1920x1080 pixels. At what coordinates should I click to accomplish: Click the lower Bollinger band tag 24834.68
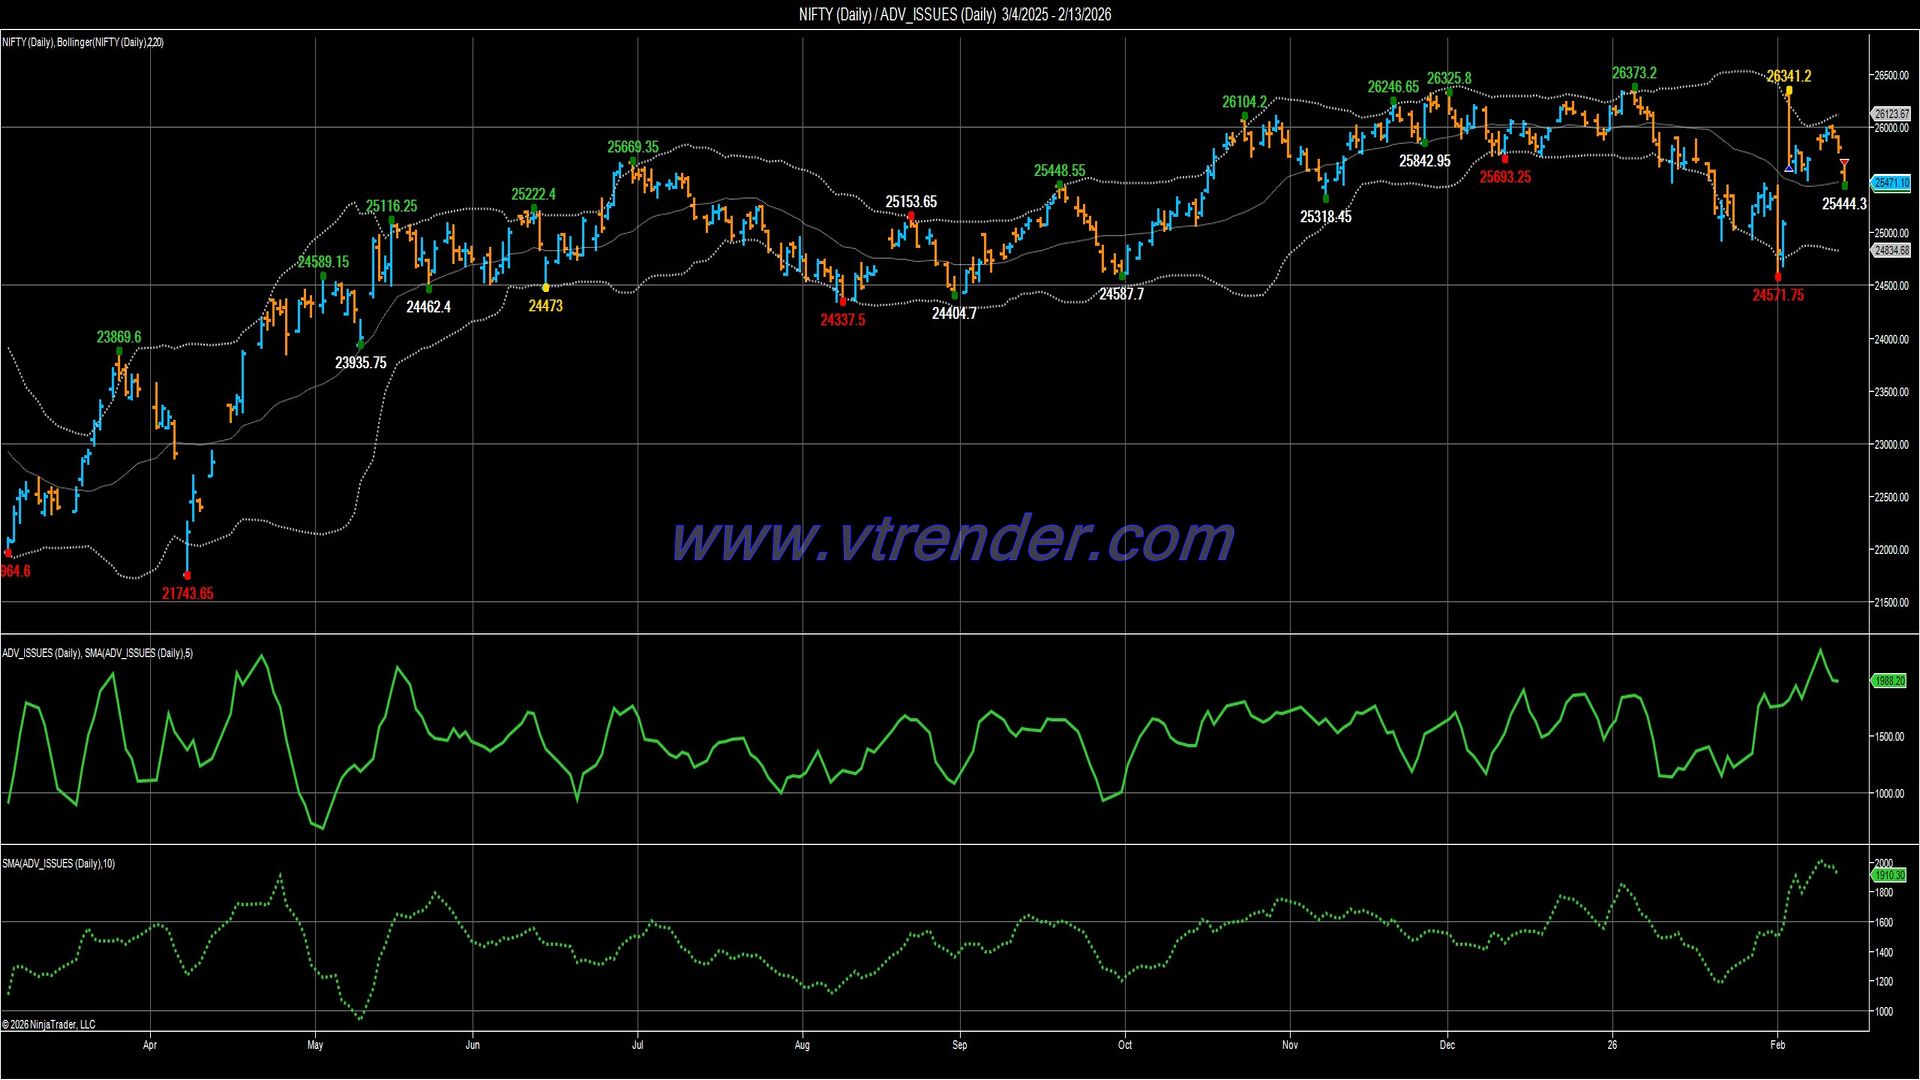[1890, 250]
